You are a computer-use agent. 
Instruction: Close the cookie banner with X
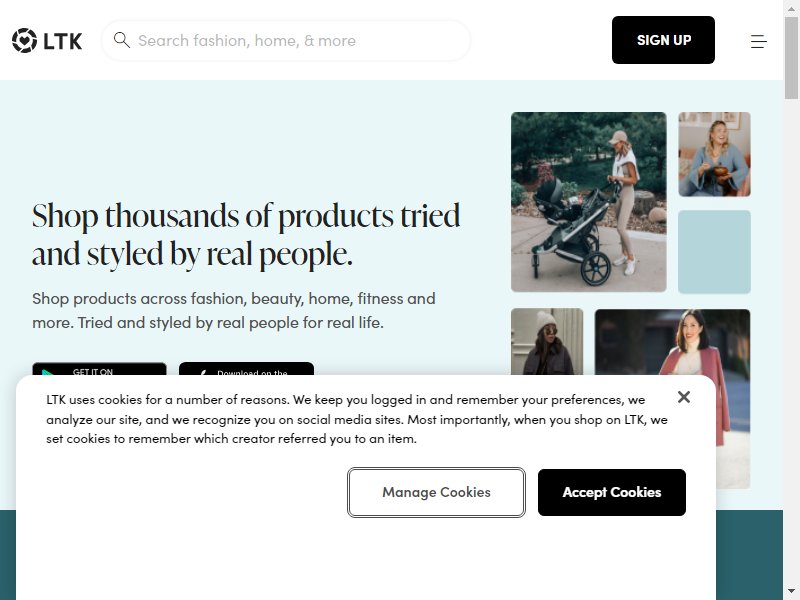684,397
